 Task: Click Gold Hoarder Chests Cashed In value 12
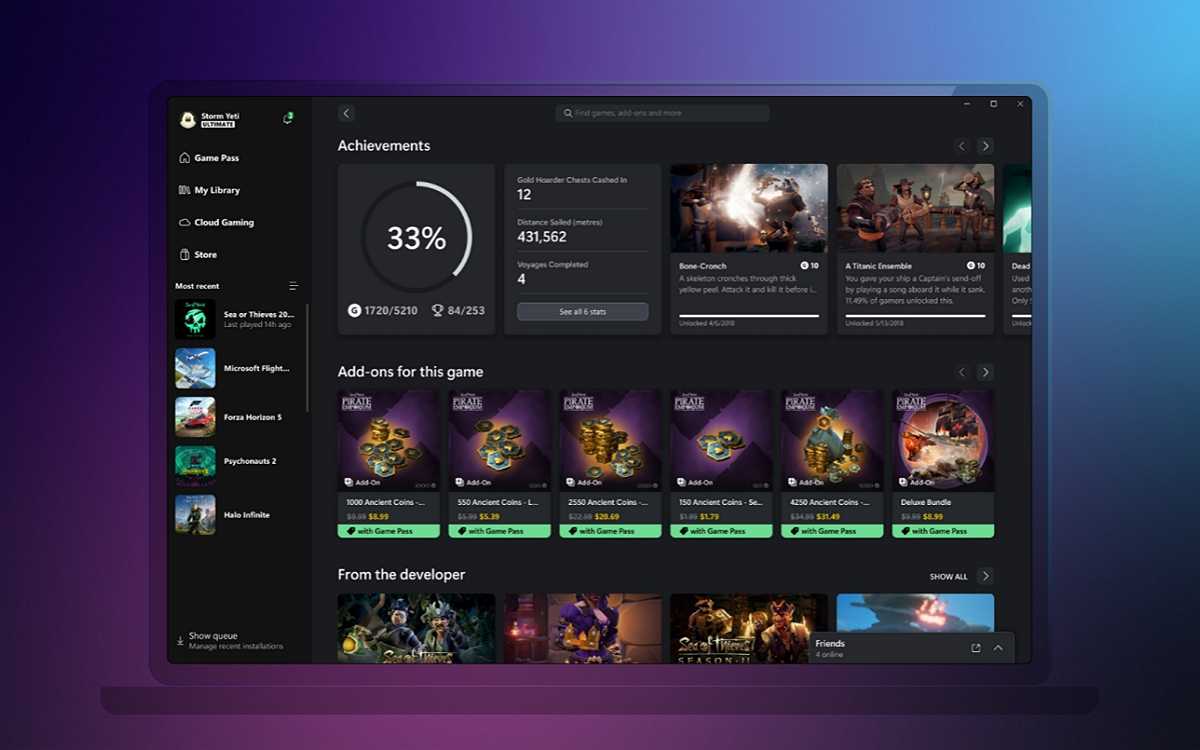(x=524, y=194)
